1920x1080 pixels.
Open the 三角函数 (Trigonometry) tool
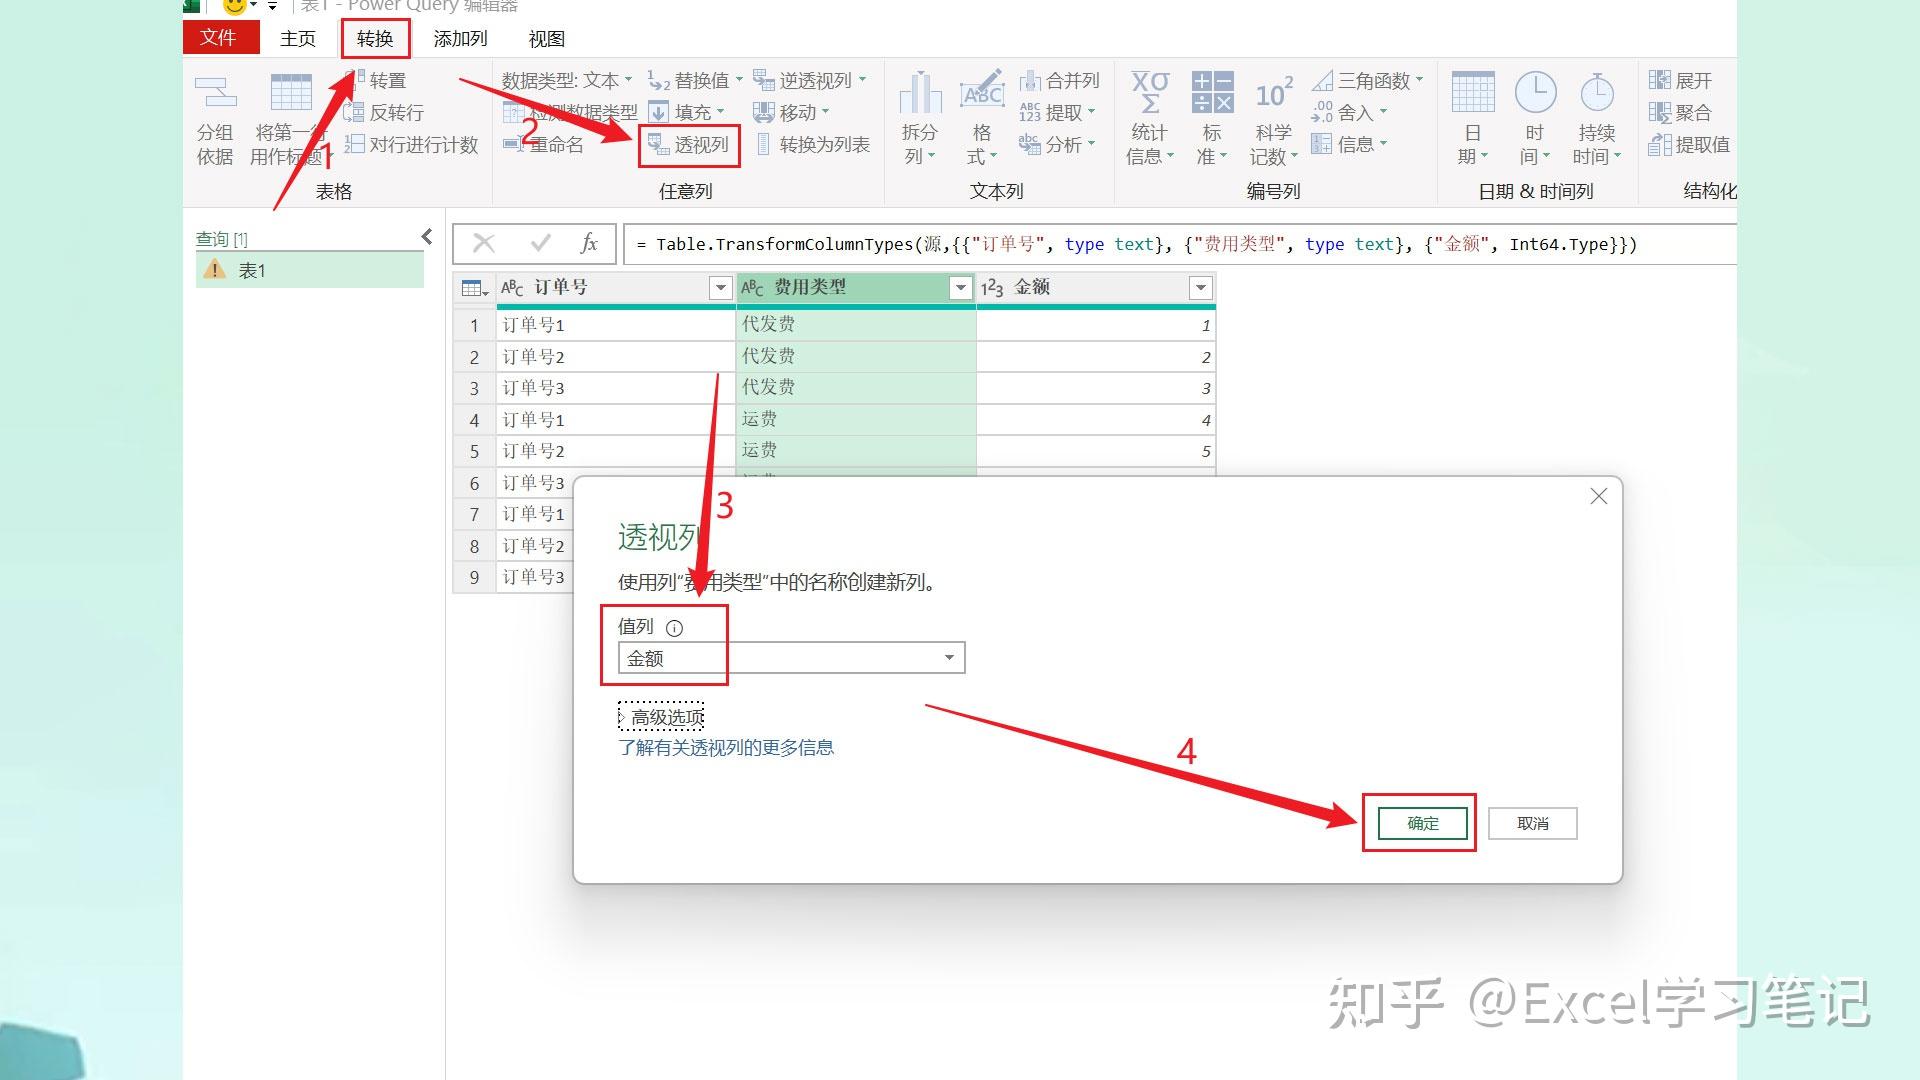click(1370, 79)
